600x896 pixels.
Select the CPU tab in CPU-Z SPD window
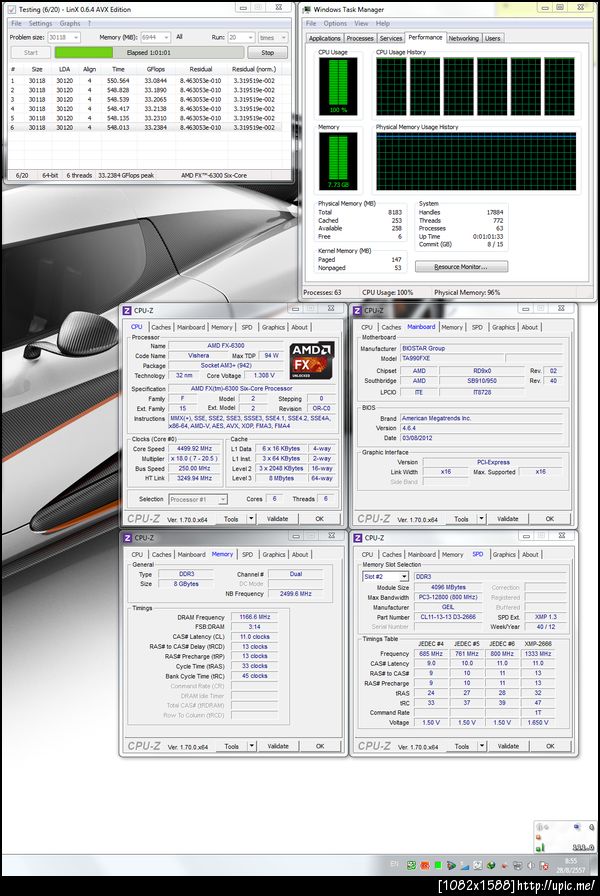(x=367, y=555)
